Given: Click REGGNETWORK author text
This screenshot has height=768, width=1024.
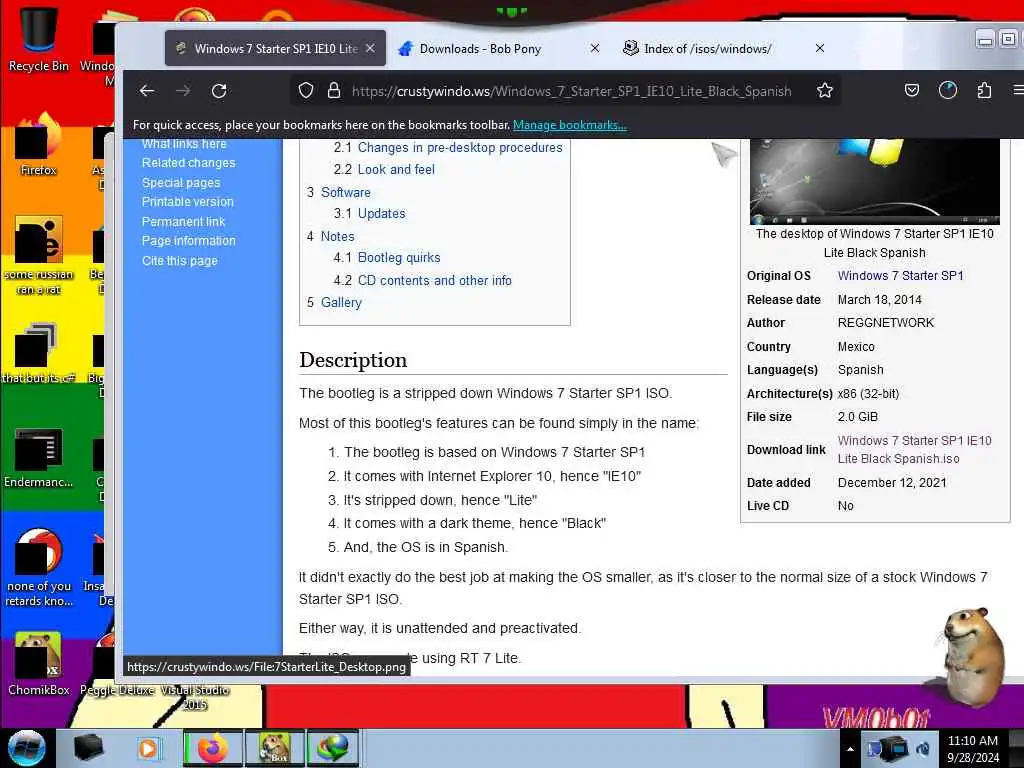Looking at the screenshot, I should [886, 323].
